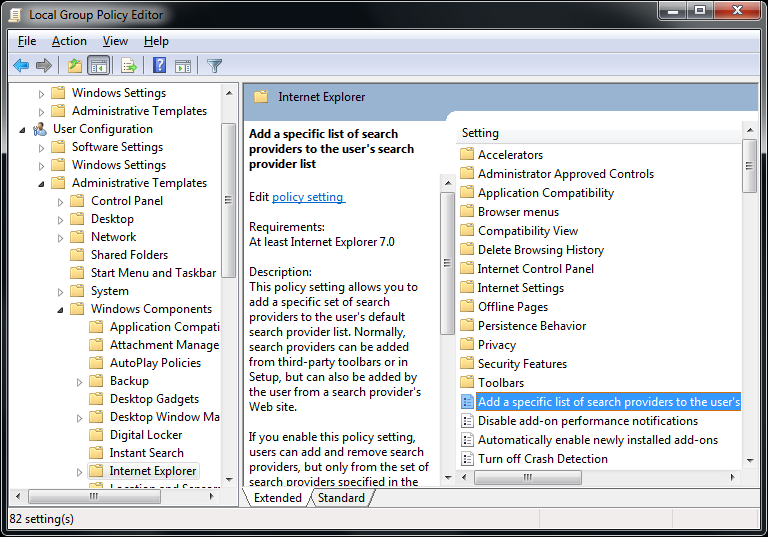Go back using the blue Back arrow
The image size is (768, 537).
[x=21, y=65]
